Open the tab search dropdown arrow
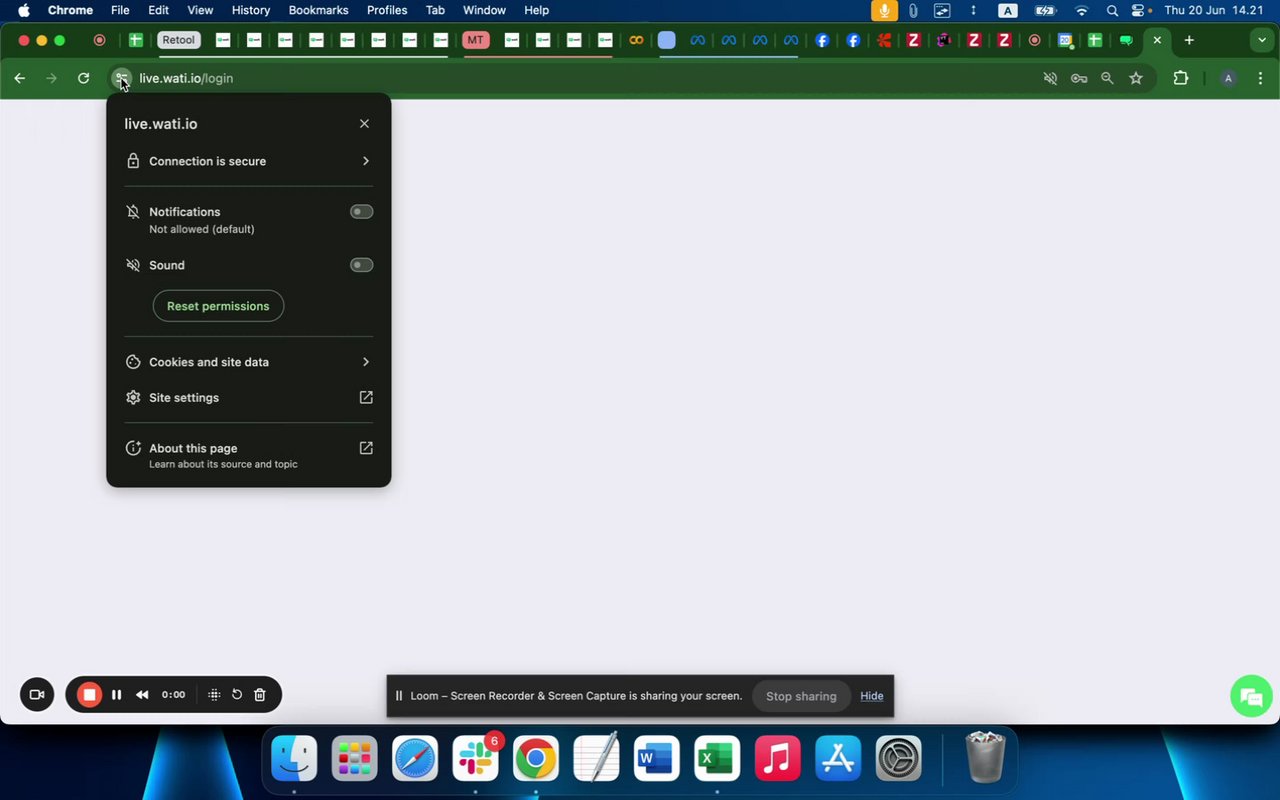1280x800 pixels. [x=1261, y=40]
